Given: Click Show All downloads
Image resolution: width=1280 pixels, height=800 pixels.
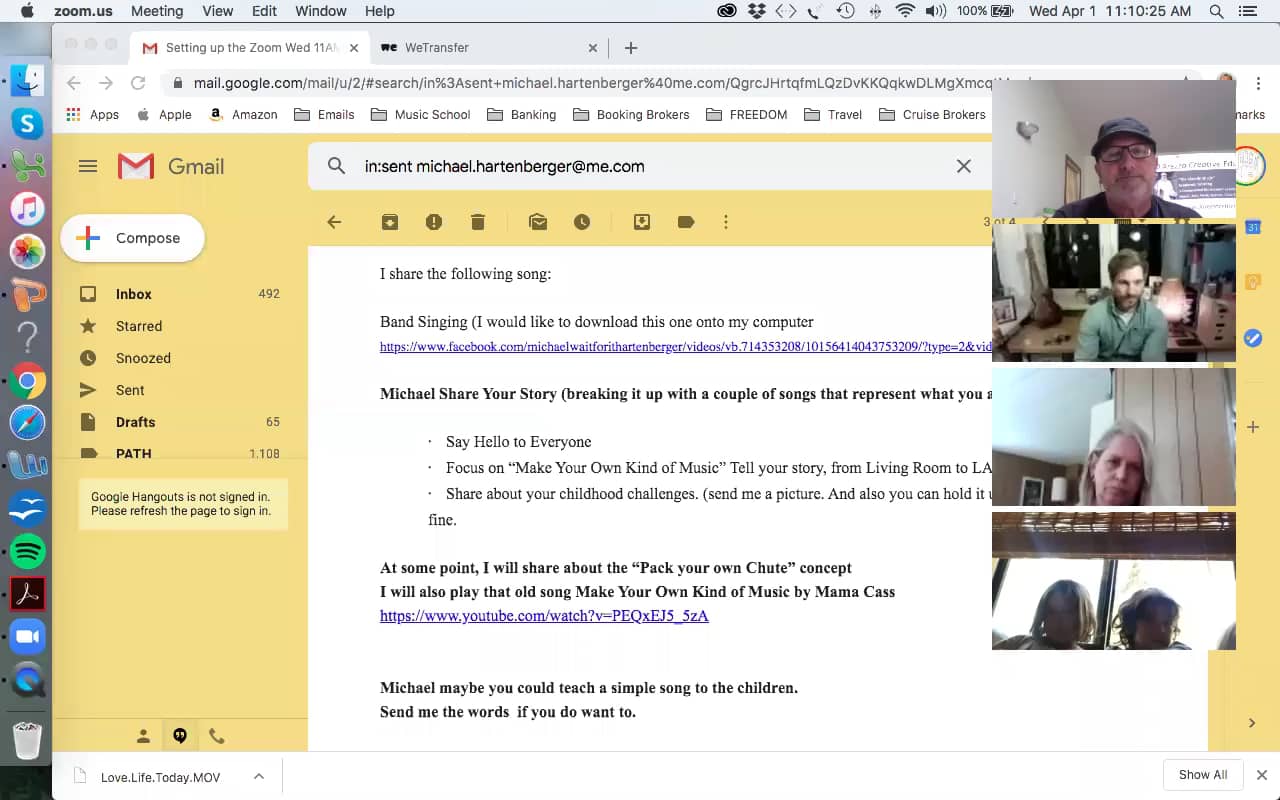Looking at the screenshot, I should click(1203, 775).
